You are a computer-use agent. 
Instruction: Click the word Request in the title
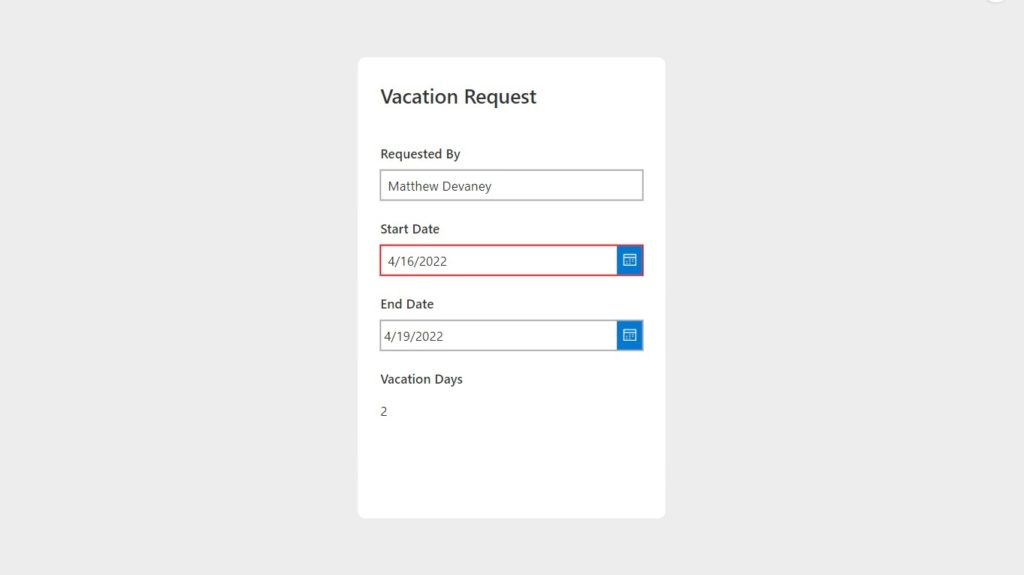click(x=500, y=97)
